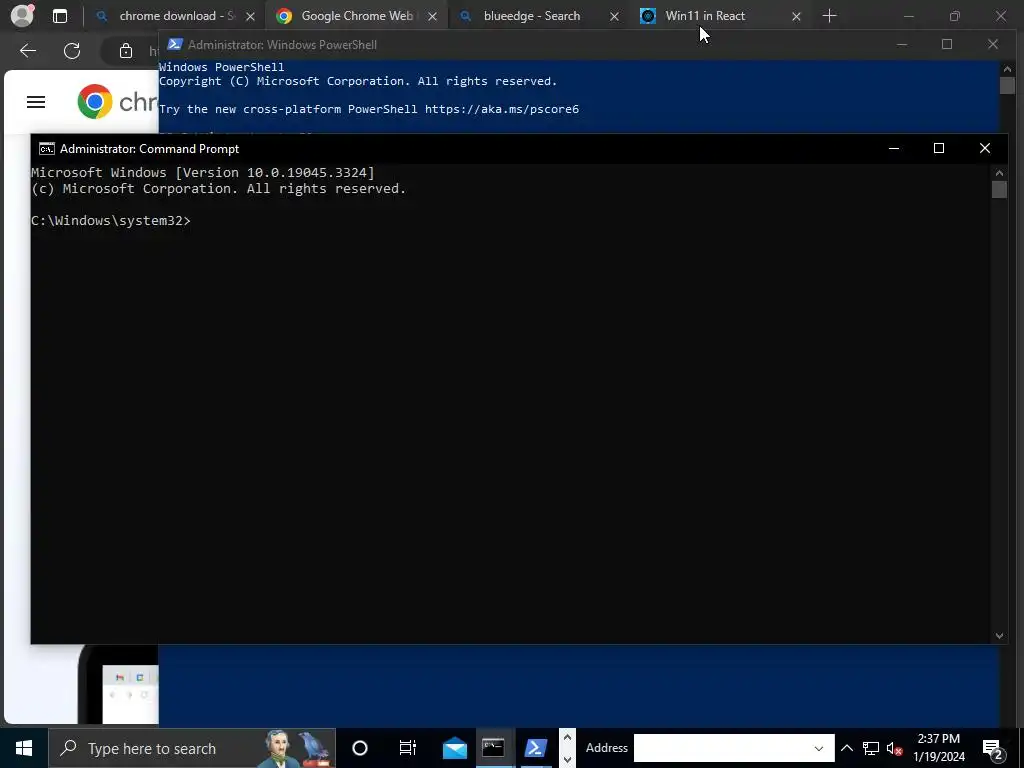1024x768 pixels.
Task: Open the tab actions menu icon
Action: pos(59,16)
